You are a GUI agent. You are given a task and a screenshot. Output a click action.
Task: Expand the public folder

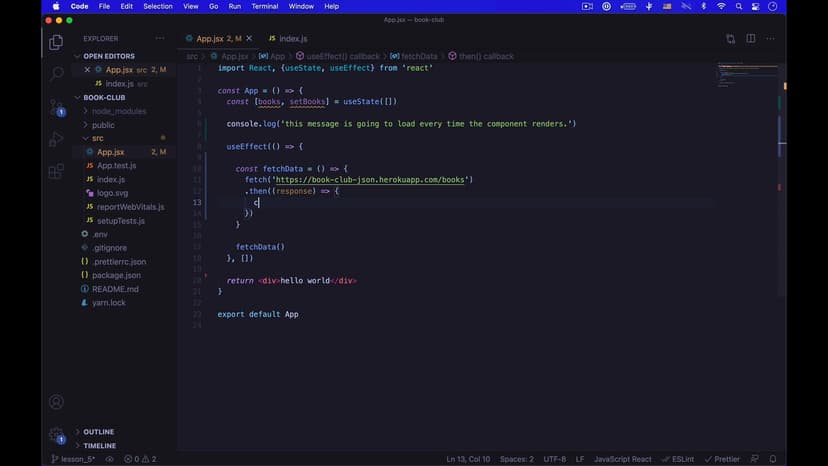pos(103,125)
